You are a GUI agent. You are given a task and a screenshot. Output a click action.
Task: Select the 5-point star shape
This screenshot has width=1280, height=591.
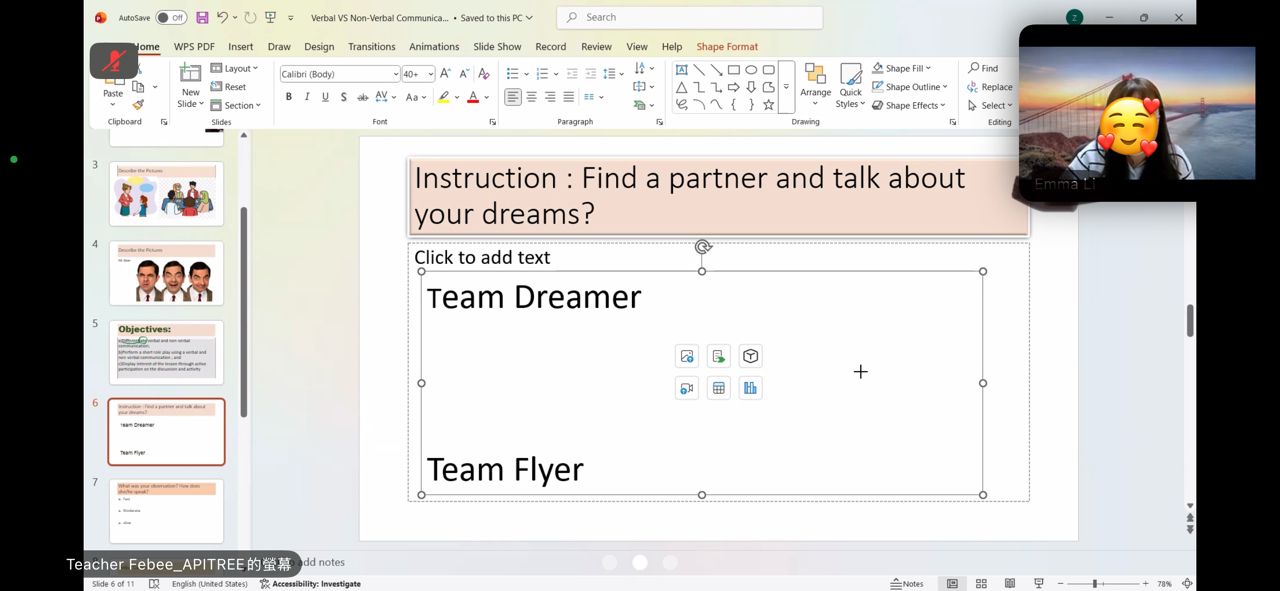click(768, 105)
